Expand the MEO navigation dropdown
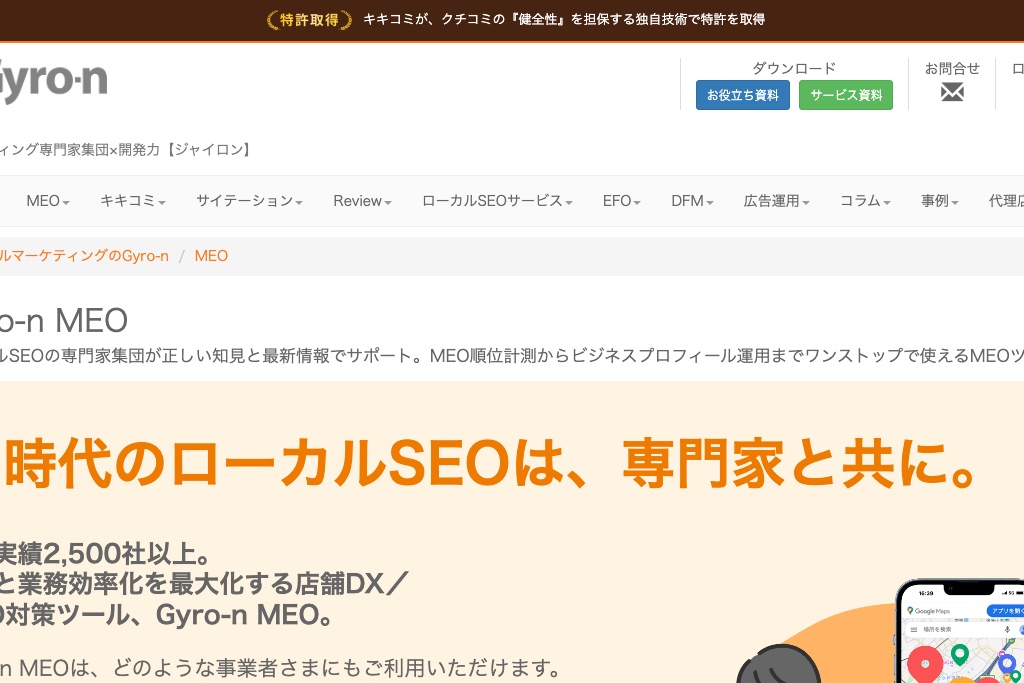Image resolution: width=1024 pixels, height=683 pixels. click(48, 201)
